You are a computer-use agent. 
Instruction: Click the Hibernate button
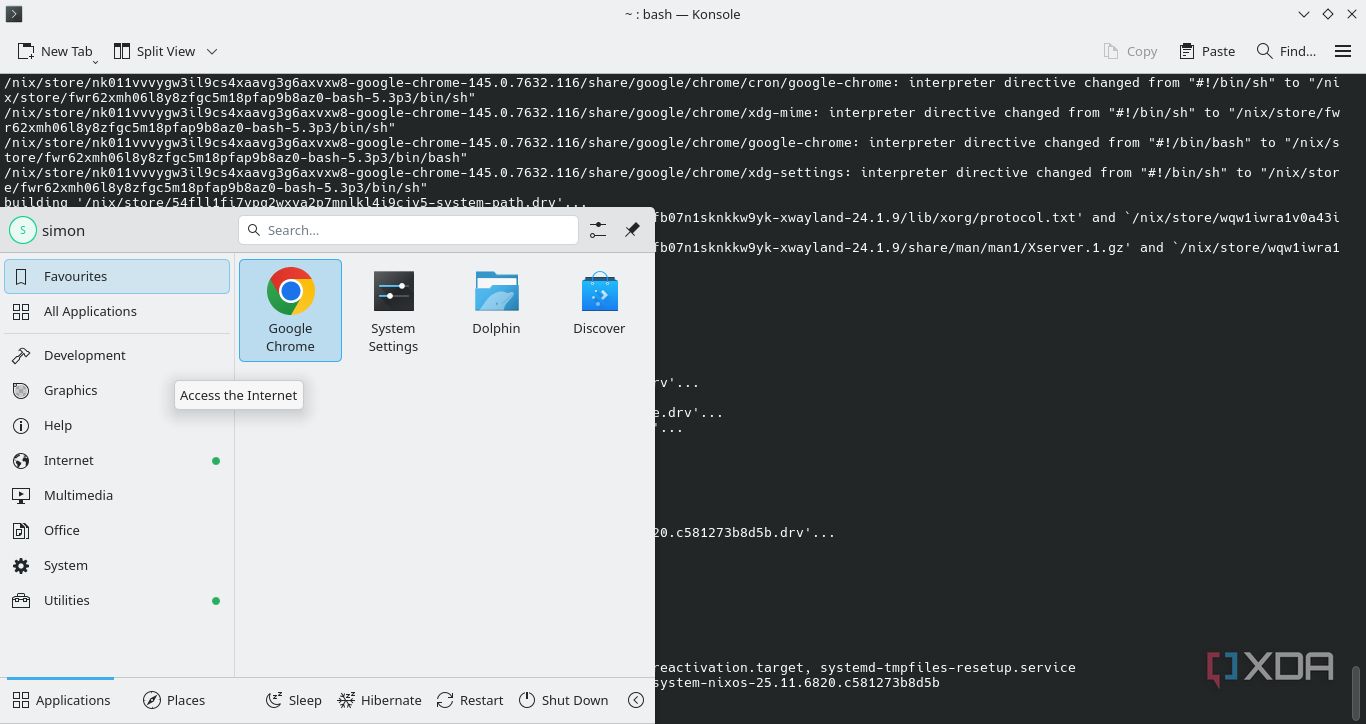(379, 700)
